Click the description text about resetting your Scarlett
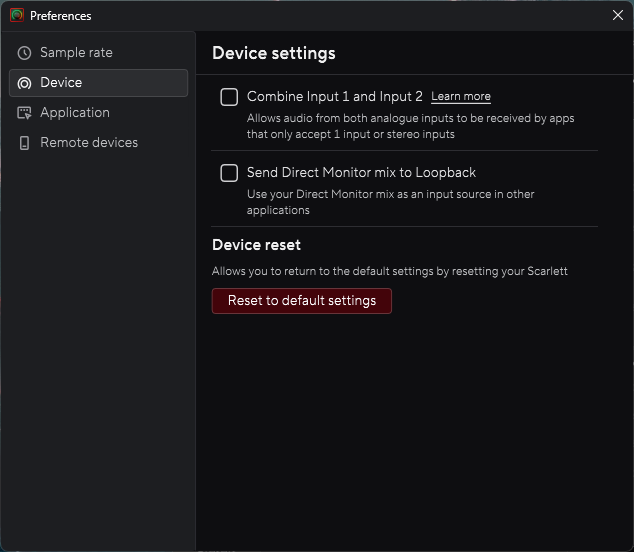 tap(389, 271)
